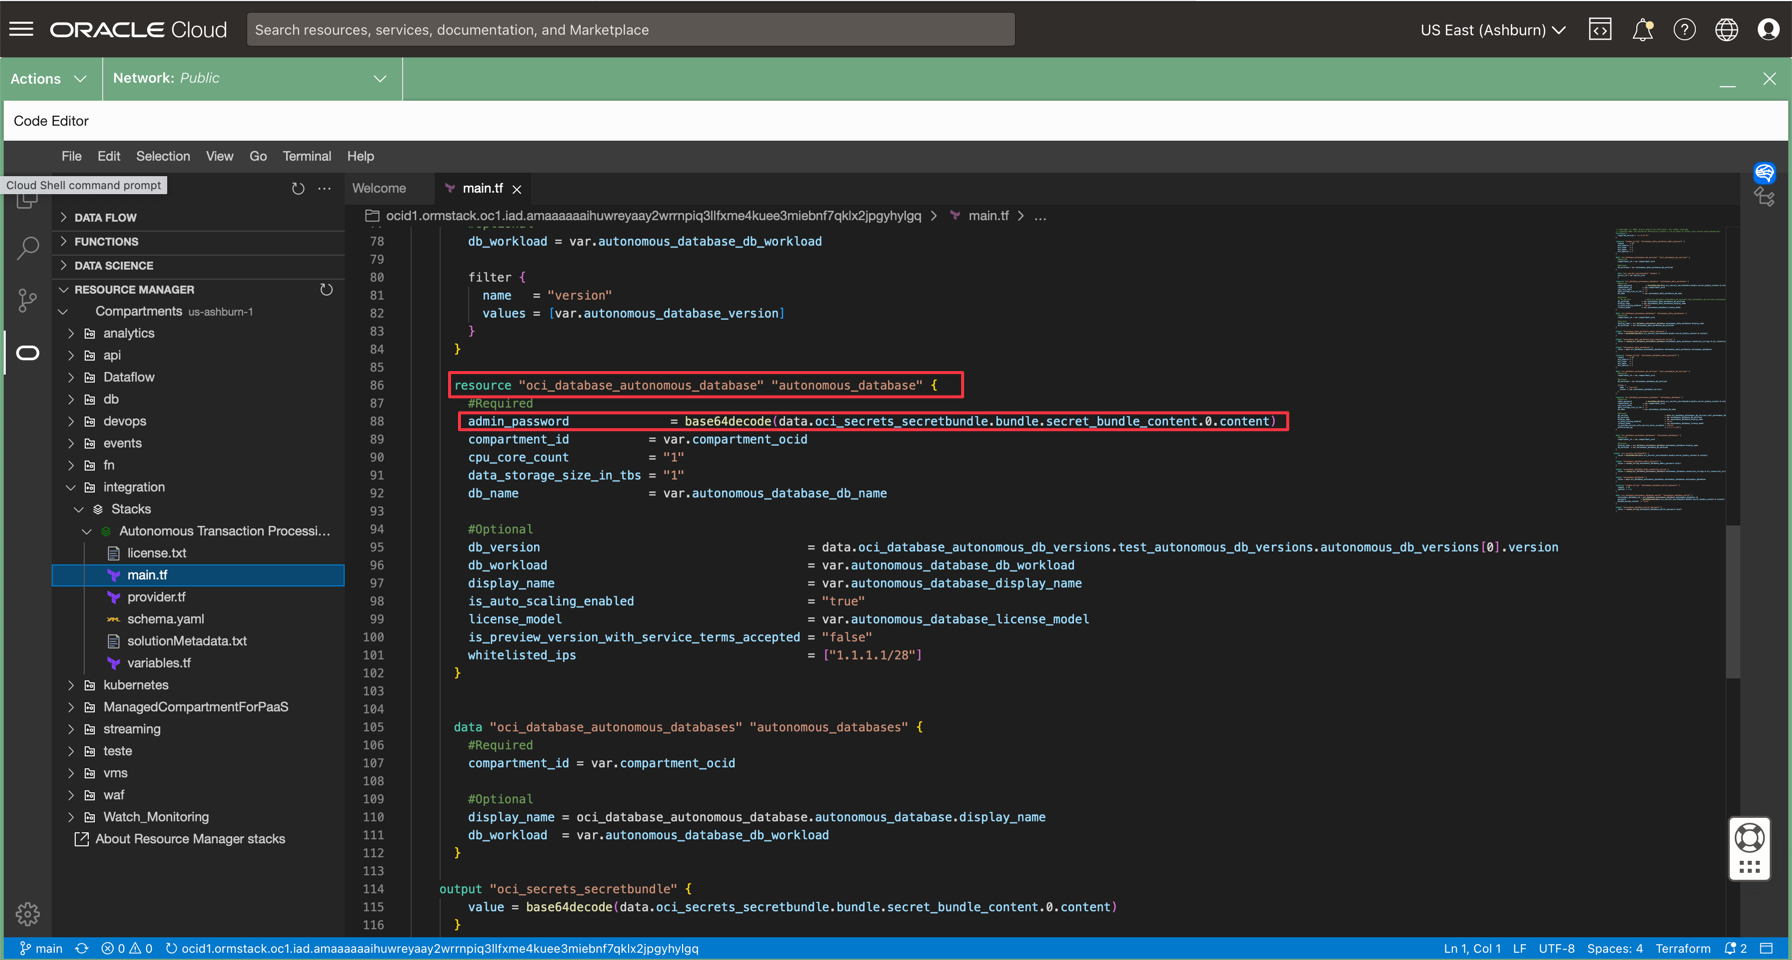Open the notifications bell
The image size is (1792, 960).
coord(1642,30)
